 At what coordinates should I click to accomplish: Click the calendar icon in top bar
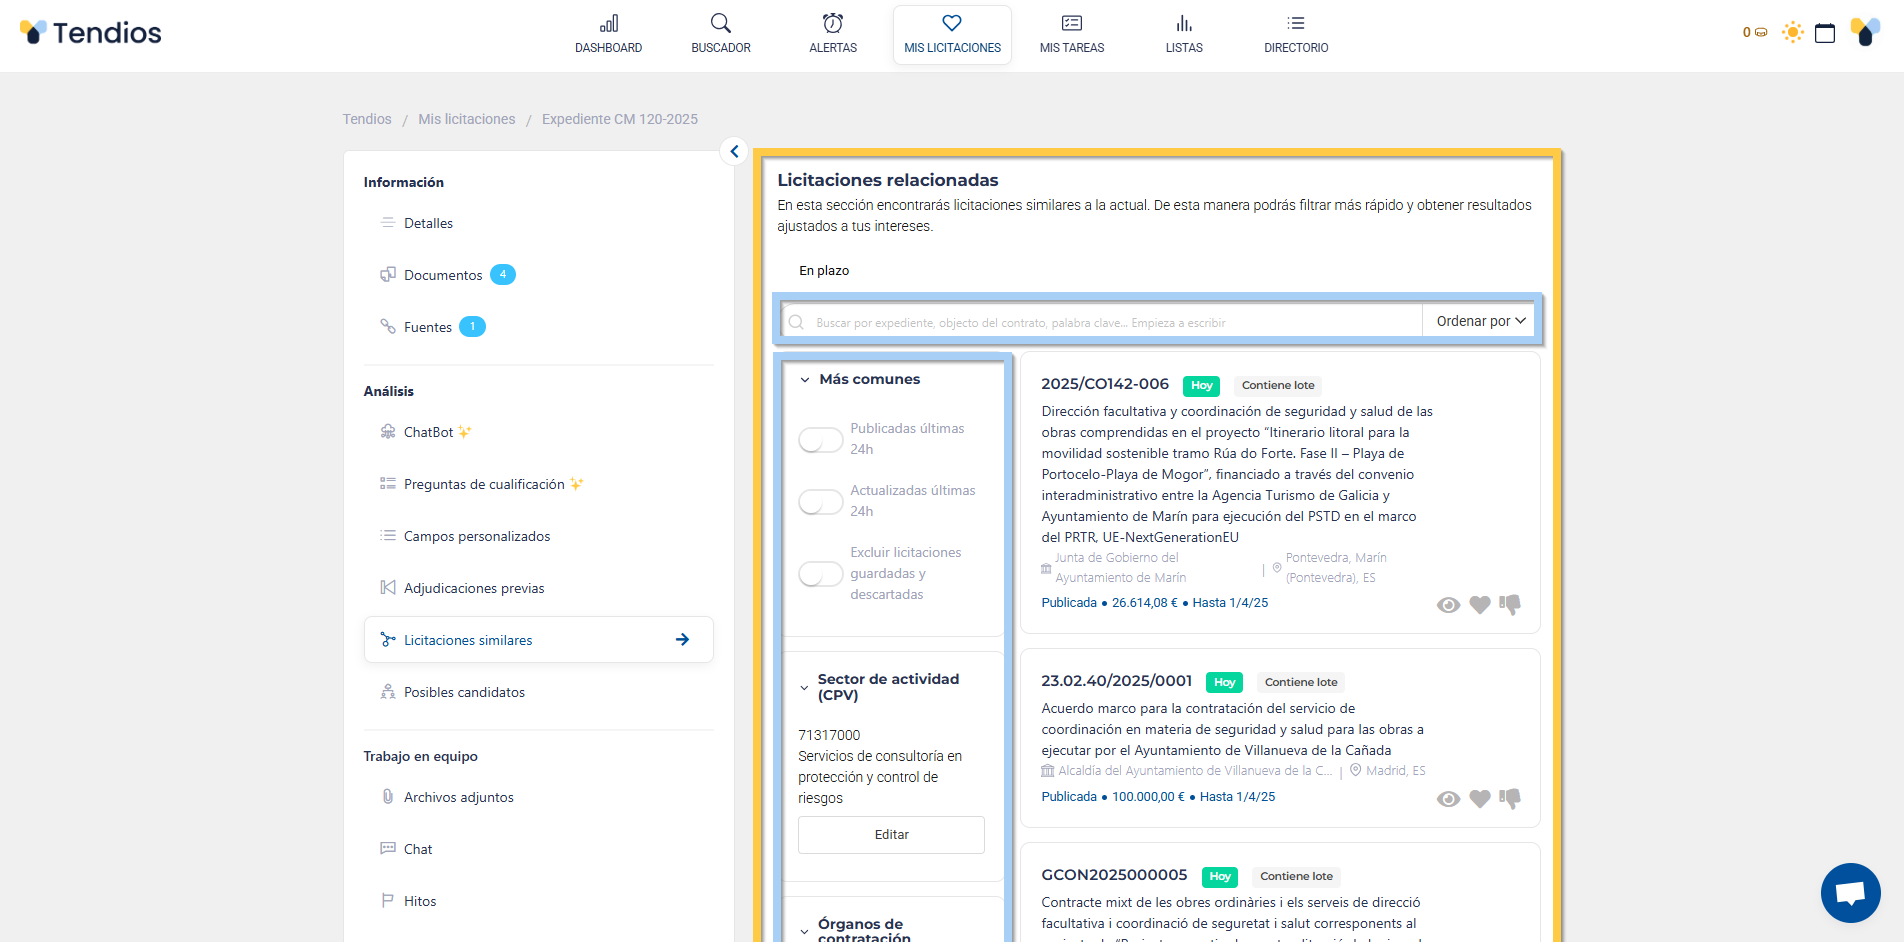pyautogui.click(x=1824, y=33)
